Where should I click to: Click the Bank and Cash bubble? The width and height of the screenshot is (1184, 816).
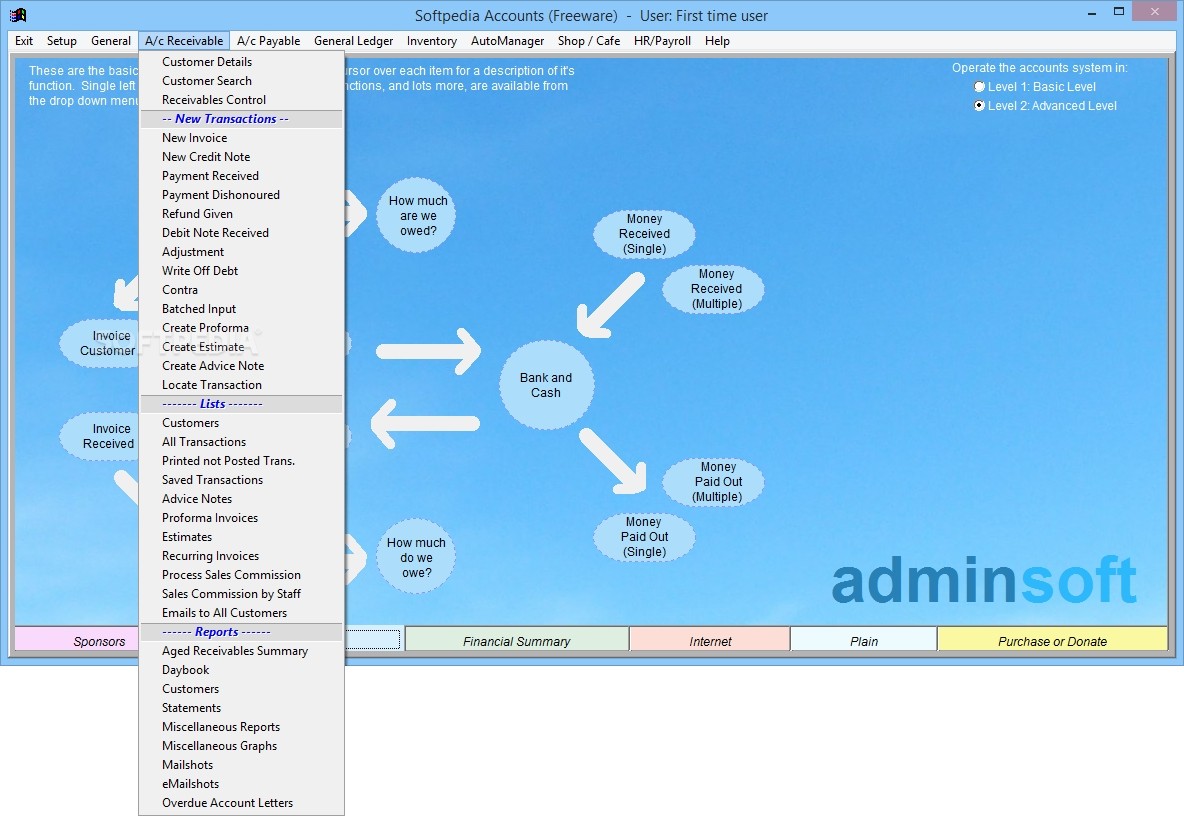pos(546,385)
